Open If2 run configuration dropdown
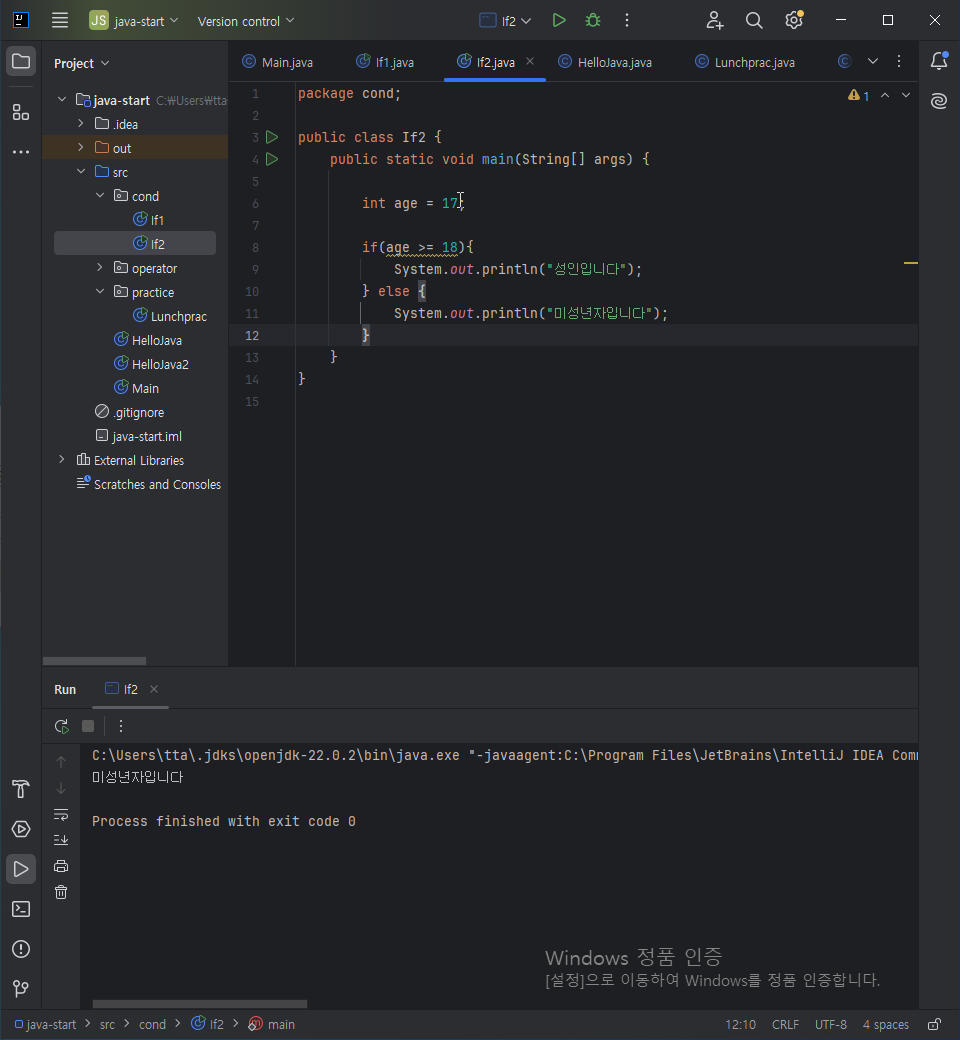This screenshot has height=1040, width=960. pyautogui.click(x=506, y=21)
